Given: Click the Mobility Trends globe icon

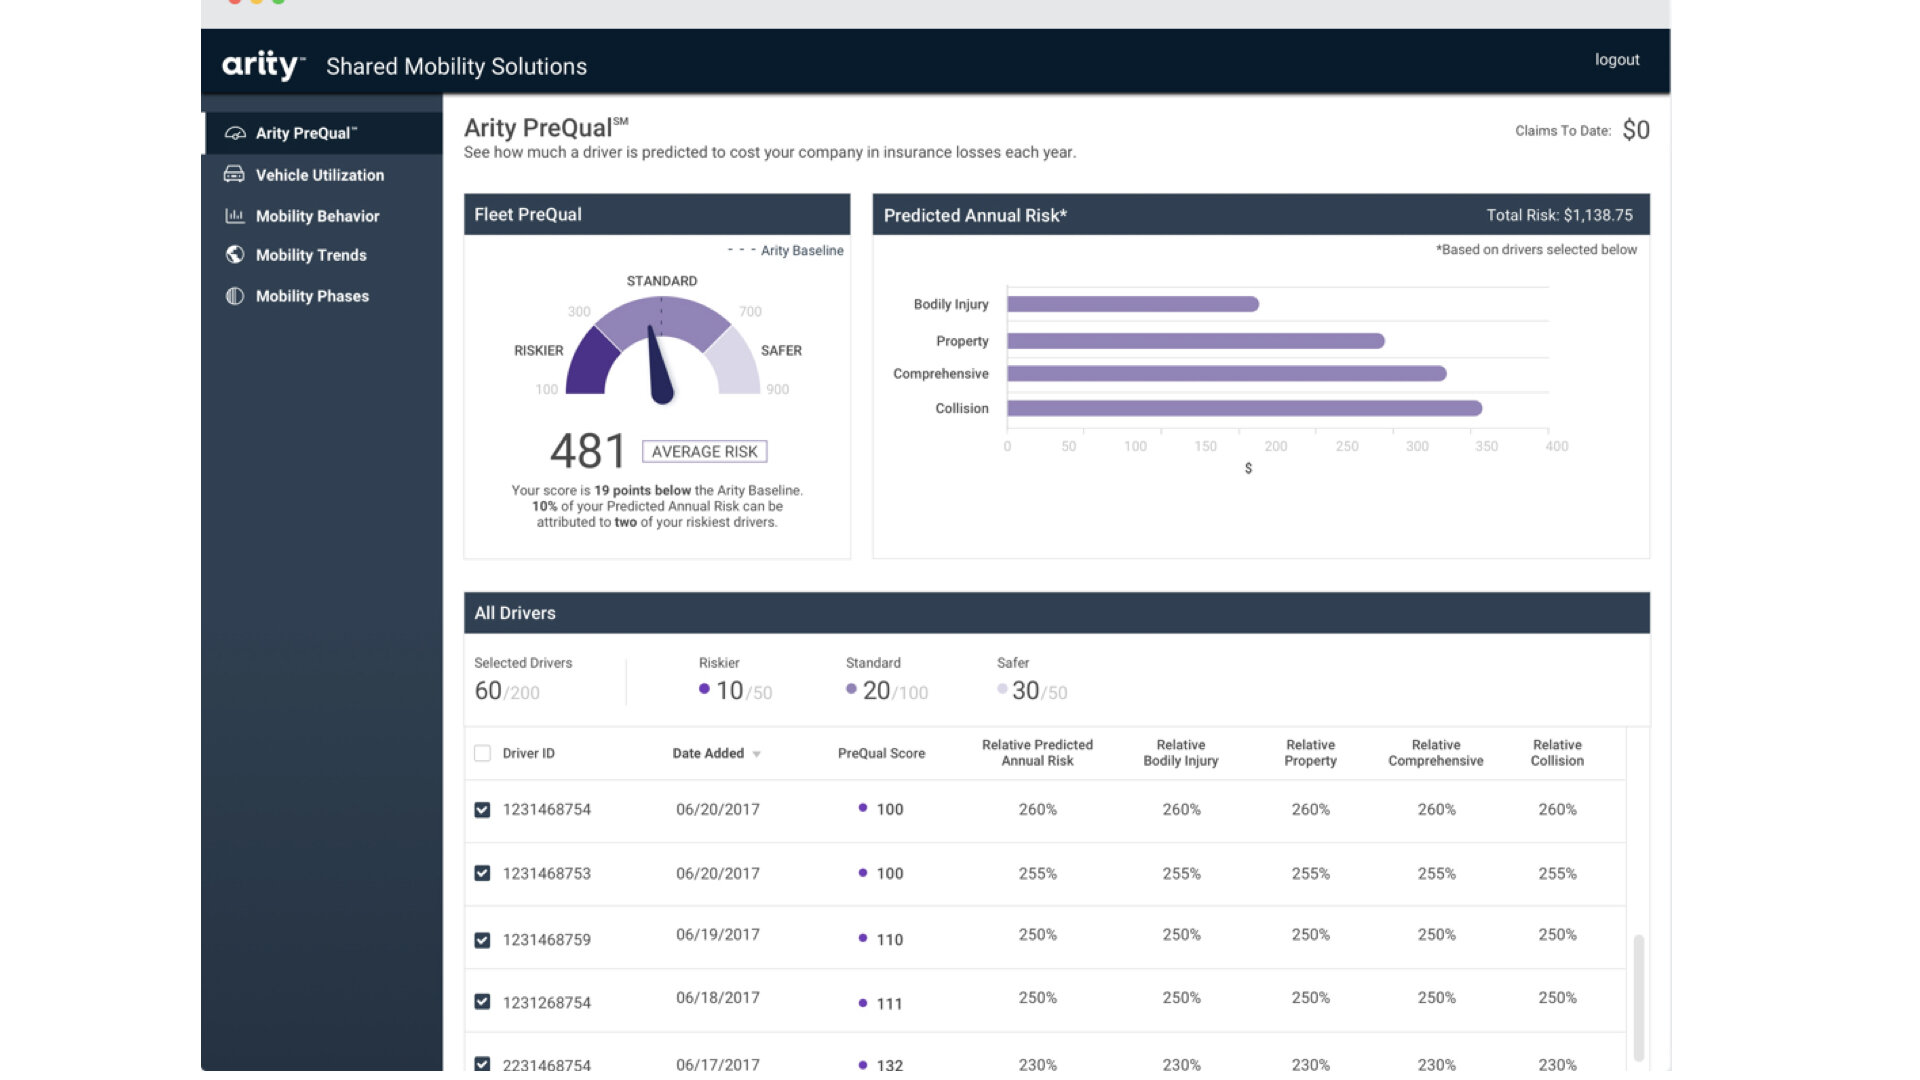Looking at the screenshot, I should (235, 255).
